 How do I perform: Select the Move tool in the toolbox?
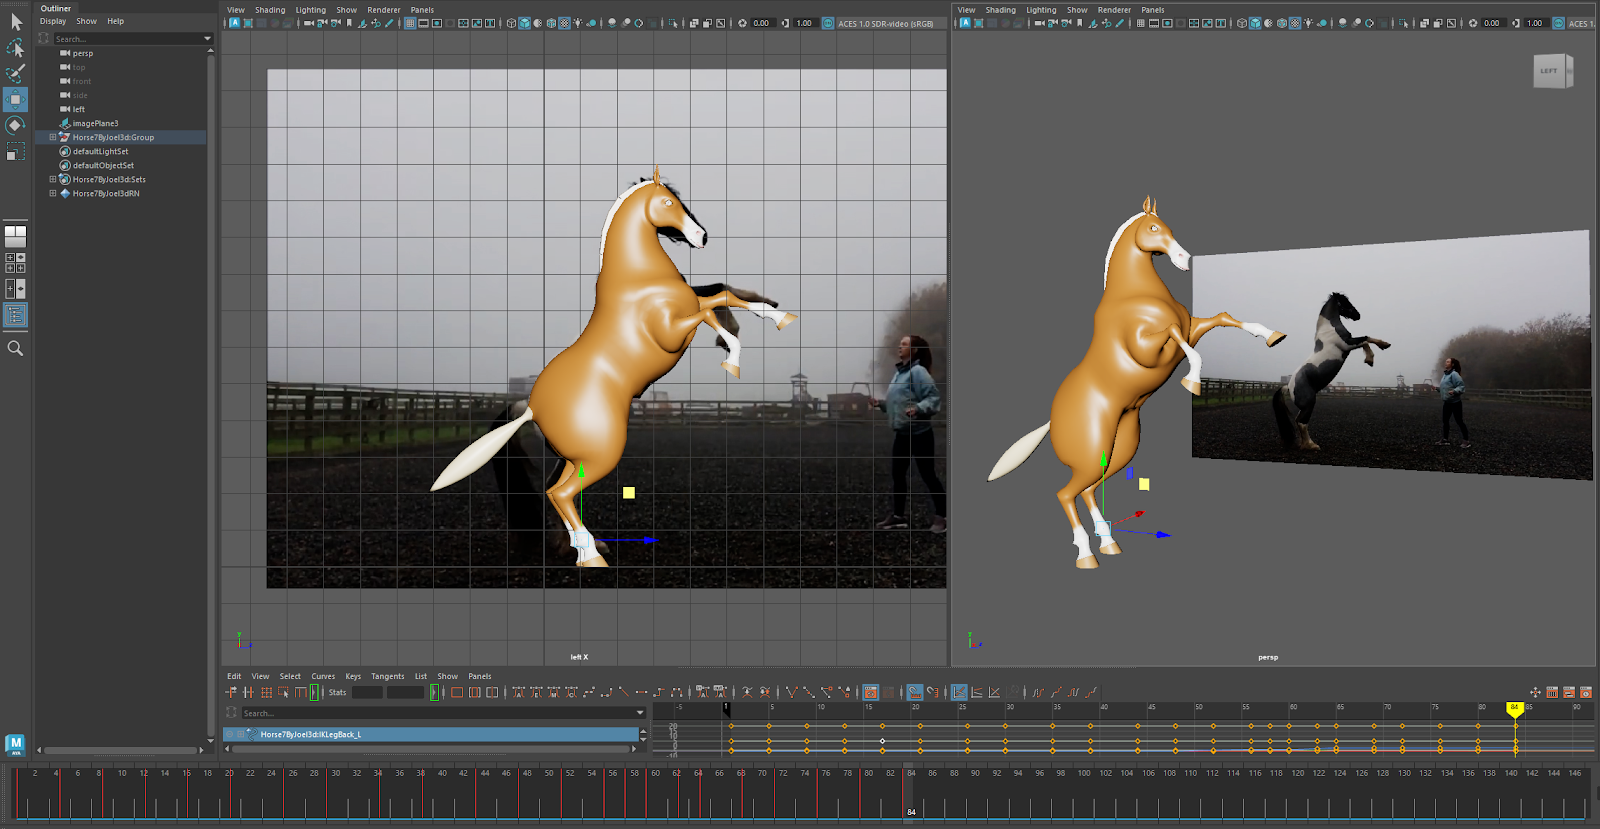[x=15, y=99]
